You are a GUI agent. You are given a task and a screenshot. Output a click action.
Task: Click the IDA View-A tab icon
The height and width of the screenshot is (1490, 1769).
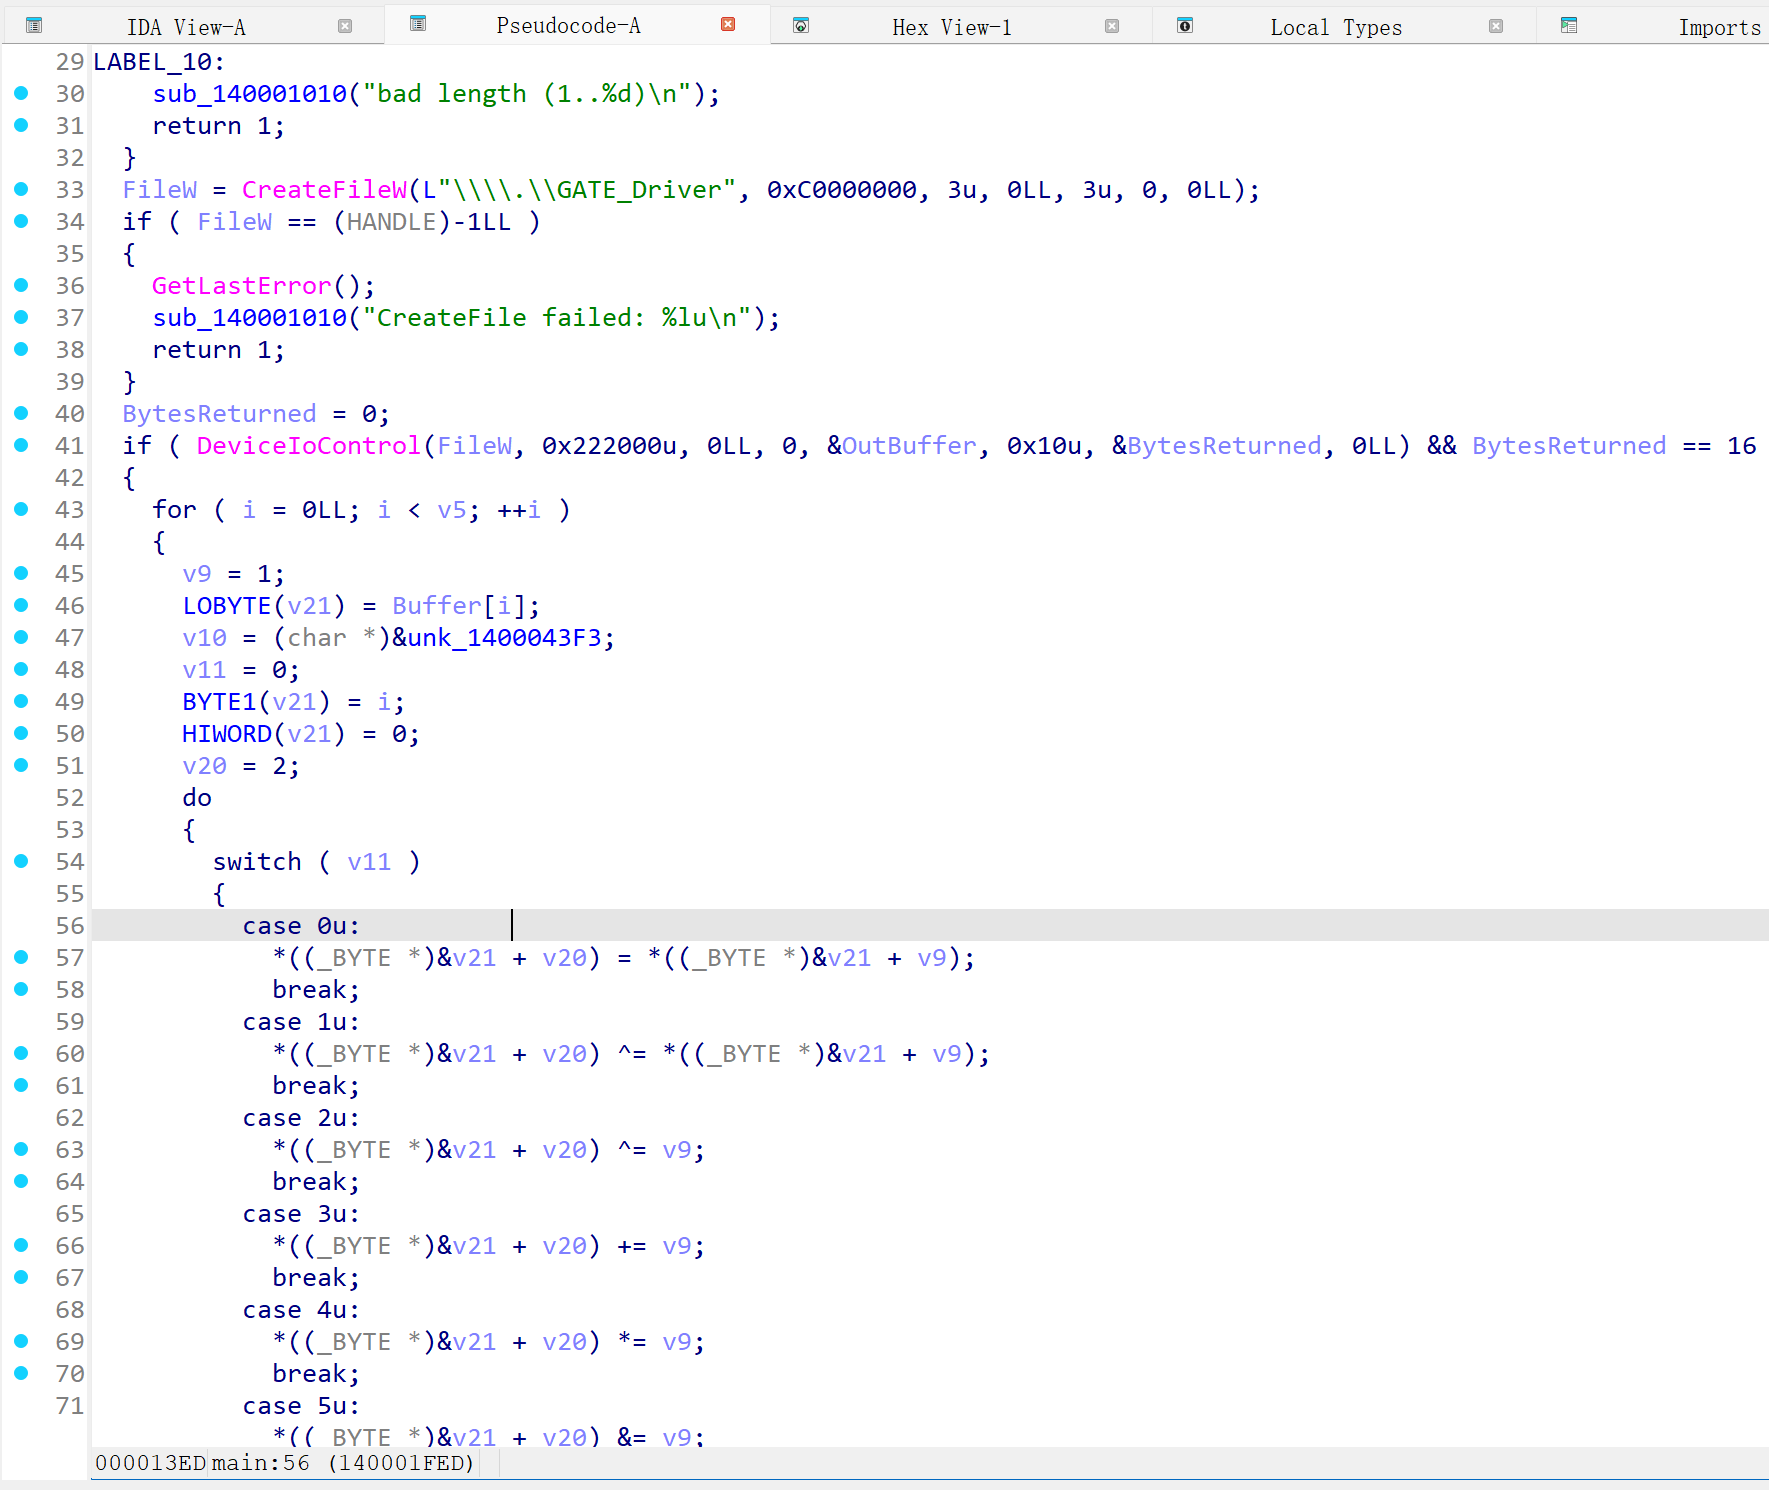tap(34, 26)
